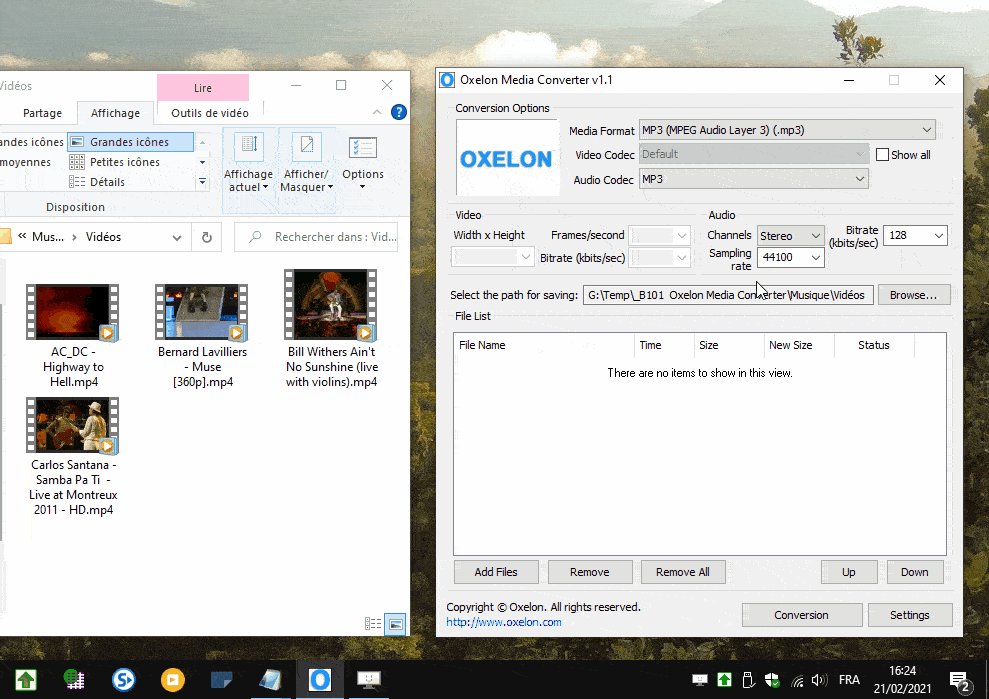Open the yellow play-button app in taskbar

[172, 679]
